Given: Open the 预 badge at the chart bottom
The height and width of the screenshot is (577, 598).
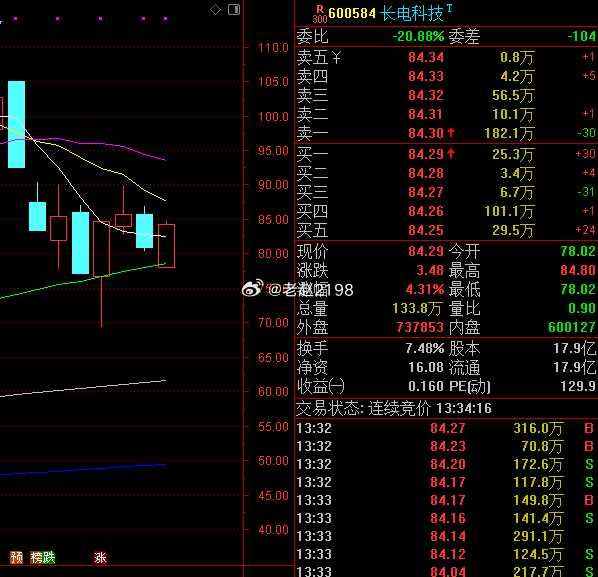Looking at the screenshot, I should 16,558.
